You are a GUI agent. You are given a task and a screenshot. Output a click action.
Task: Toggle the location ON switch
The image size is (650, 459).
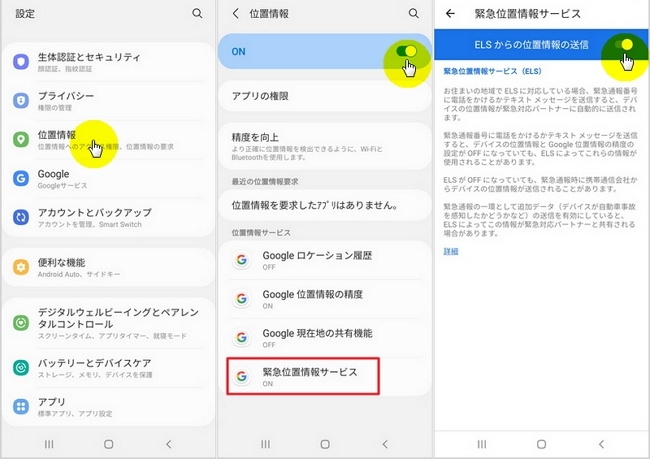[x=406, y=51]
